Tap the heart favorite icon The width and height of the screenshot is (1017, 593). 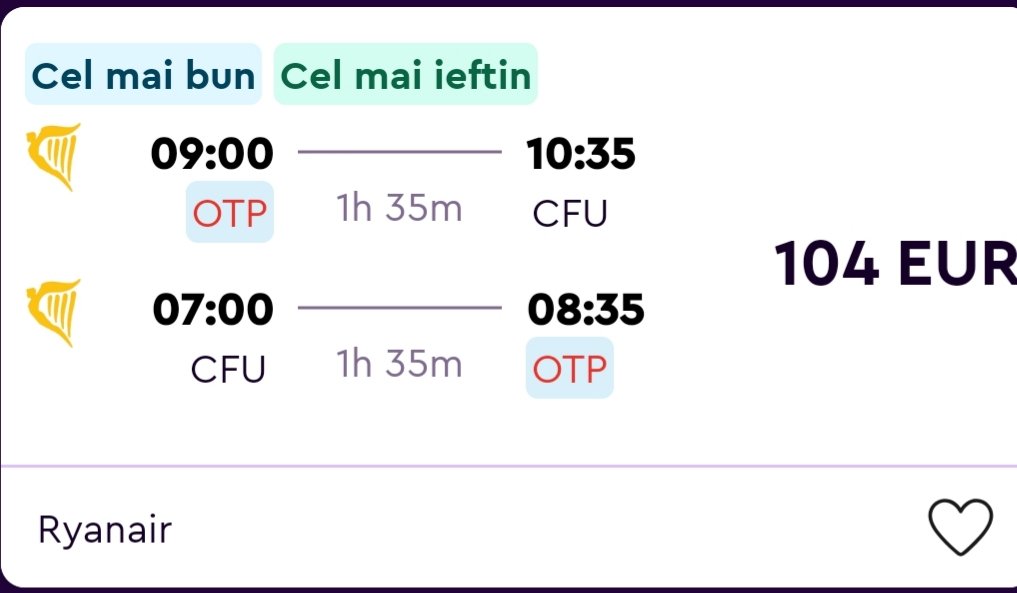click(960, 526)
